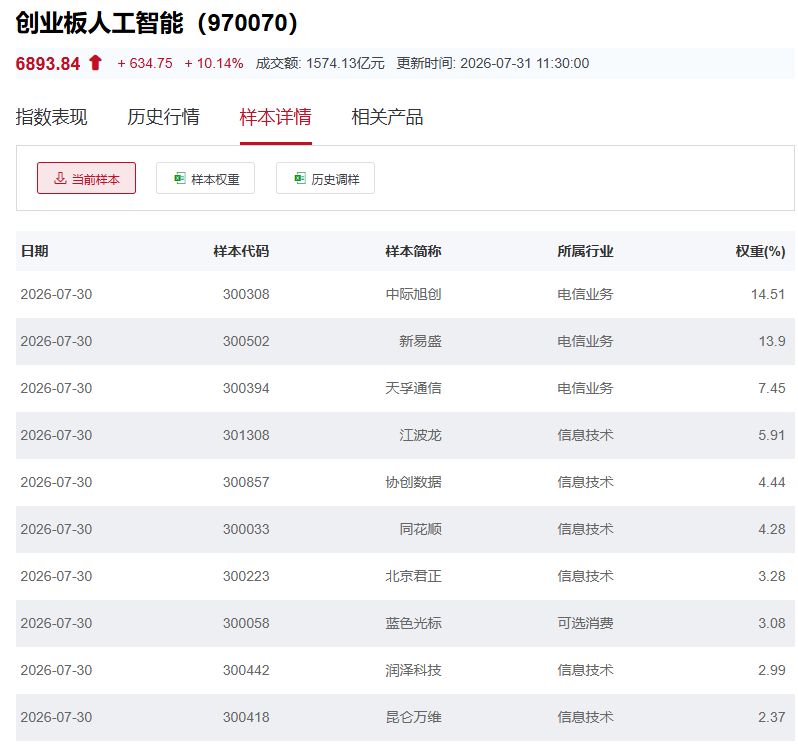Click weight value 5.91
The image size is (798, 746).
(772, 435)
